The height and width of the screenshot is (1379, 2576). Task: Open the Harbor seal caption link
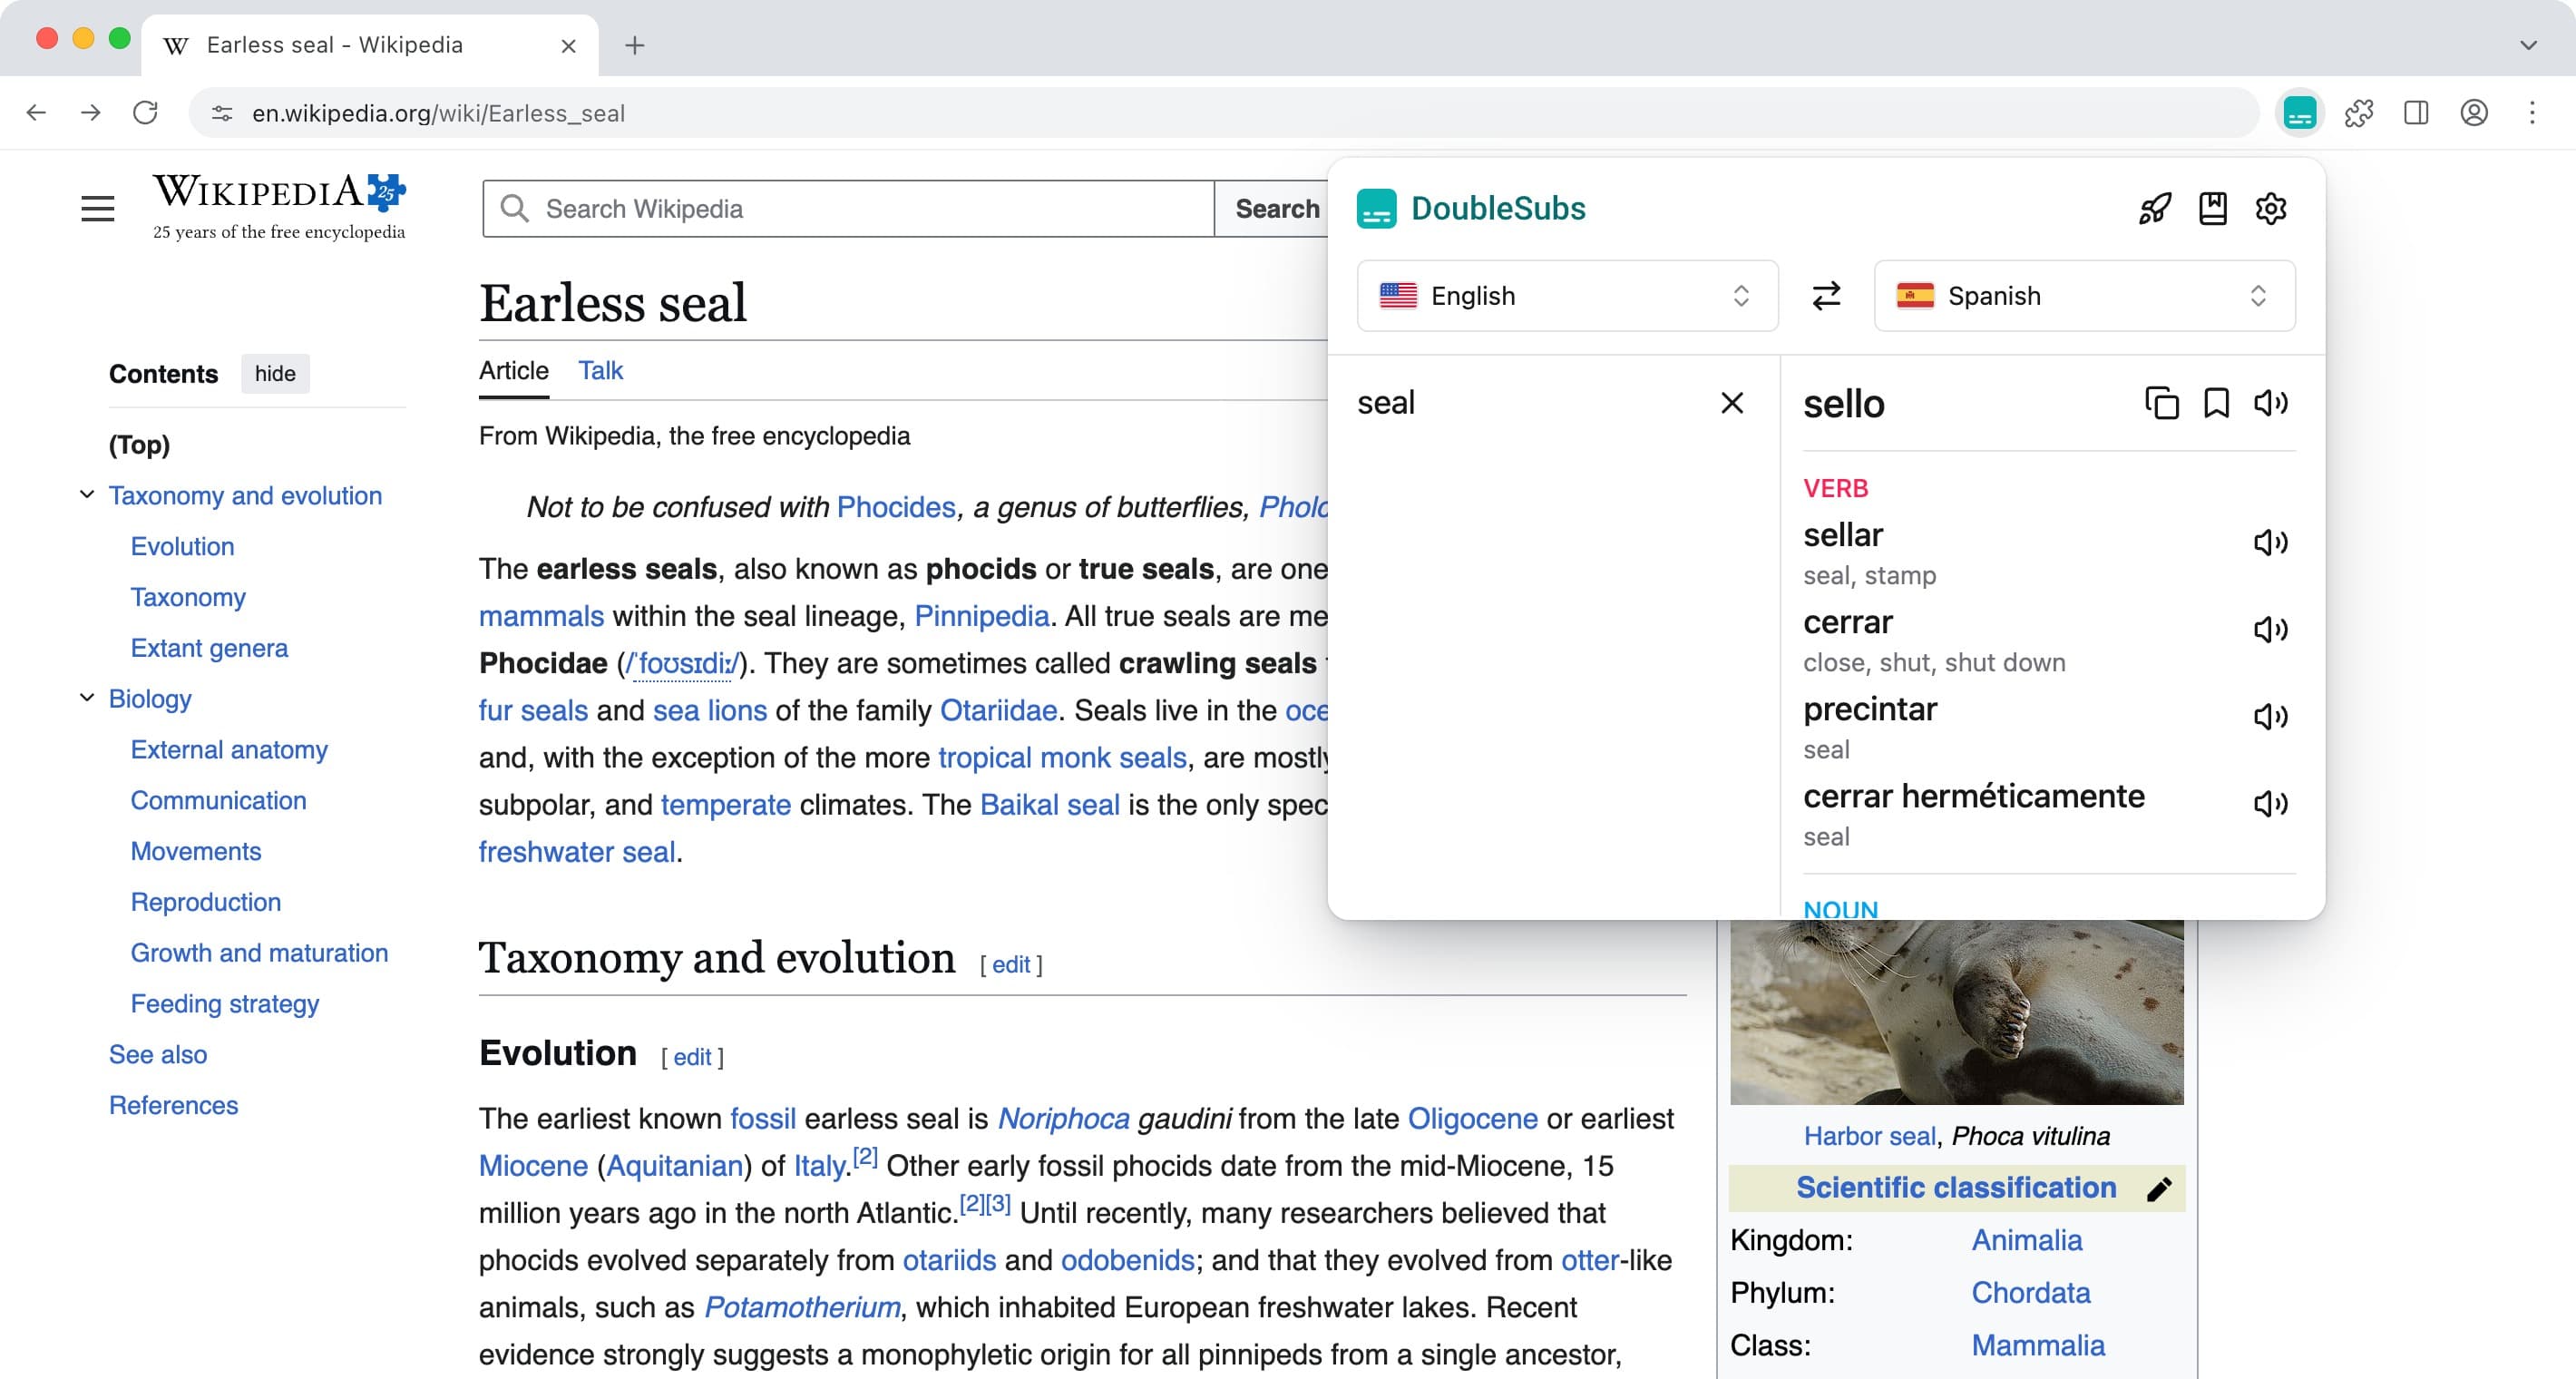(1870, 1136)
